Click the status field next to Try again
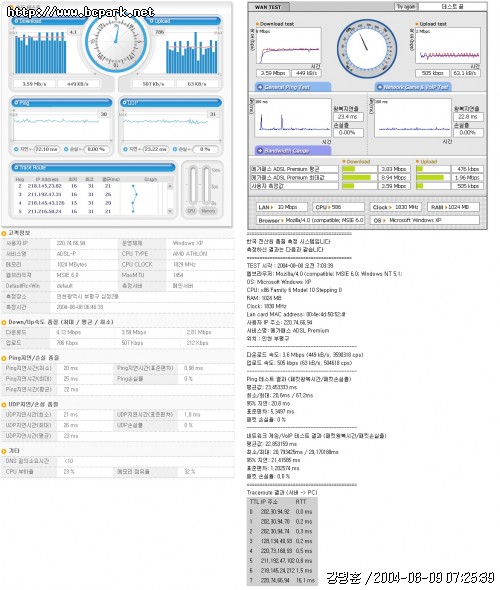 pyautogui.click(x=453, y=6)
